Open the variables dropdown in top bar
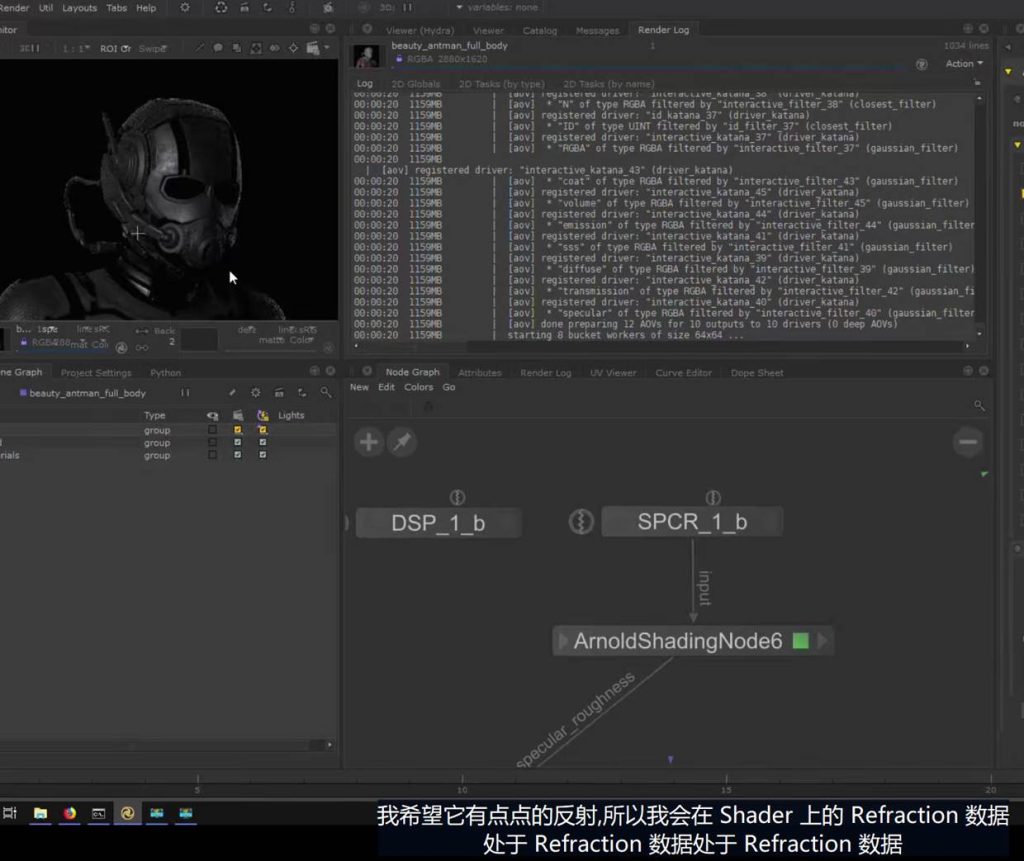Image resolution: width=1024 pixels, height=861 pixels. click(x=496, y=8)
